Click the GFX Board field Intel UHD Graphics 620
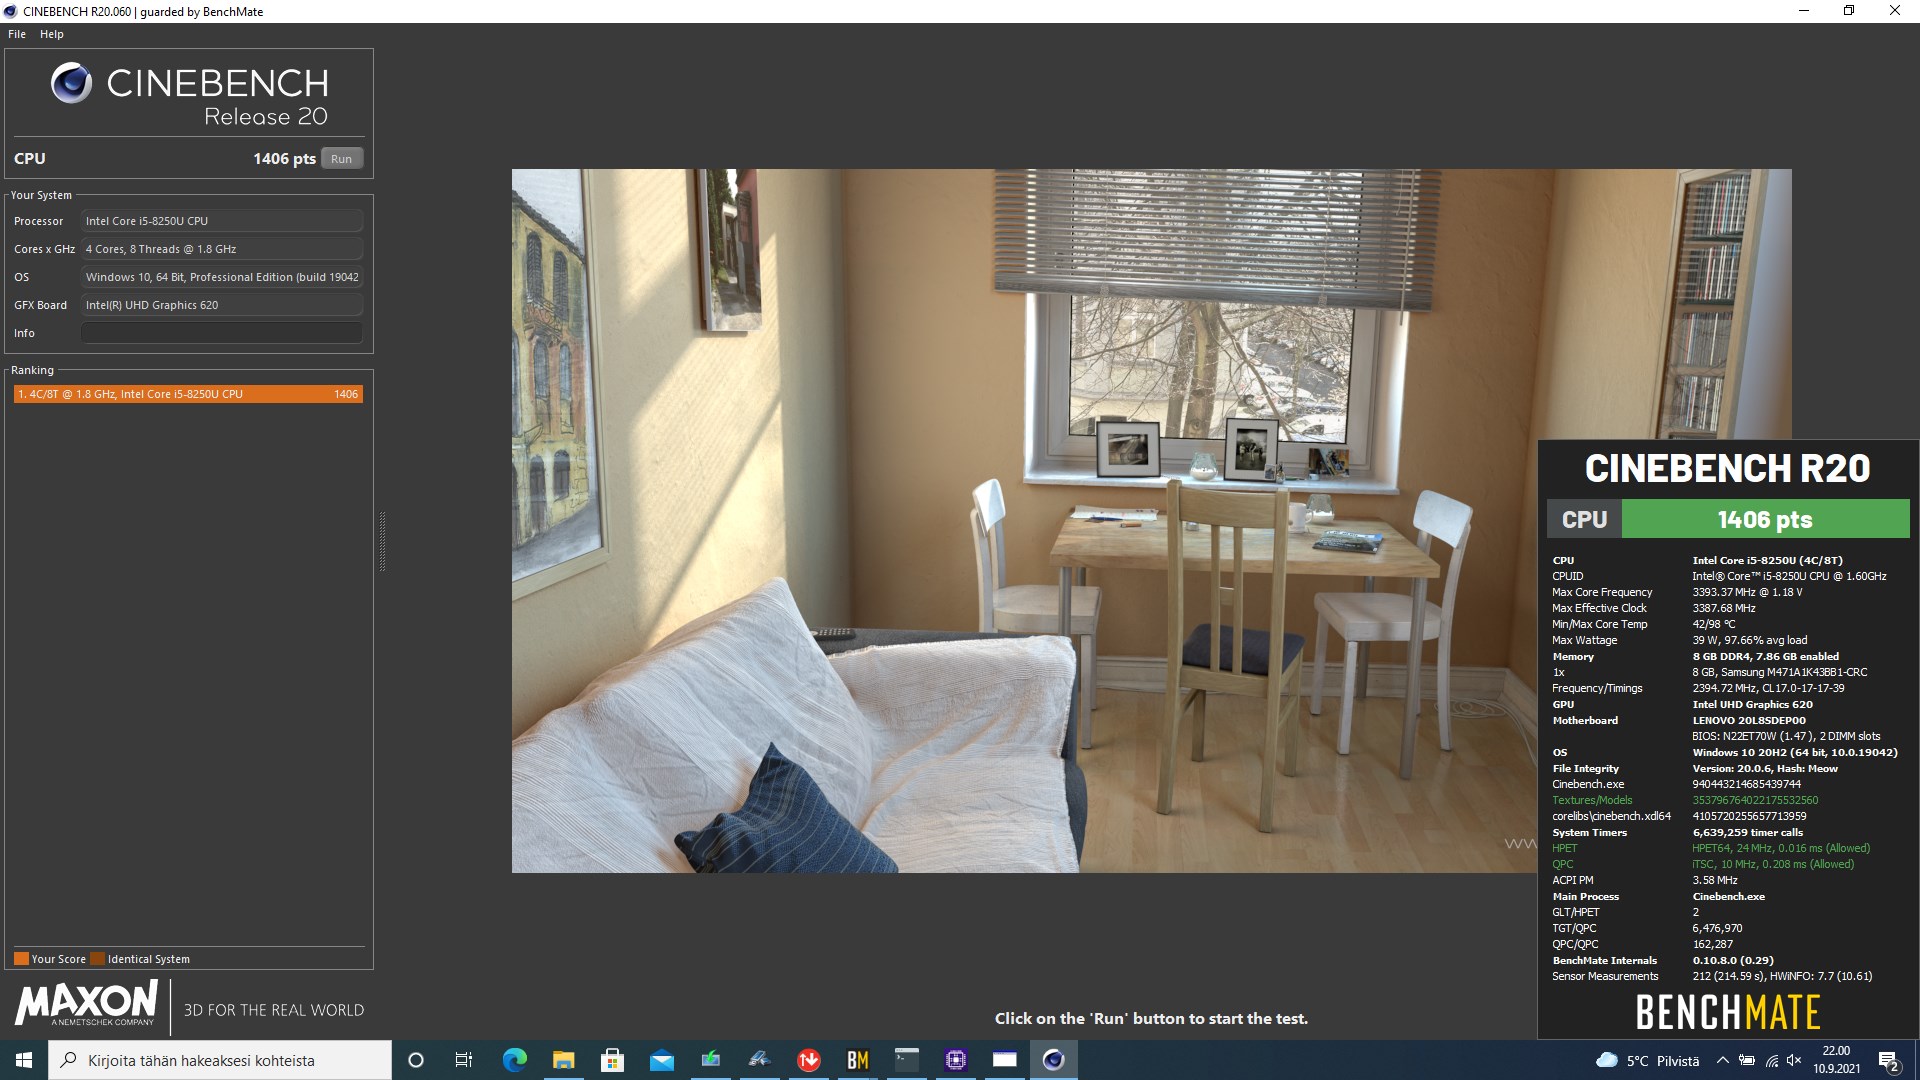The width and height of the screenshot is (1920, 1080). [221, 305]
